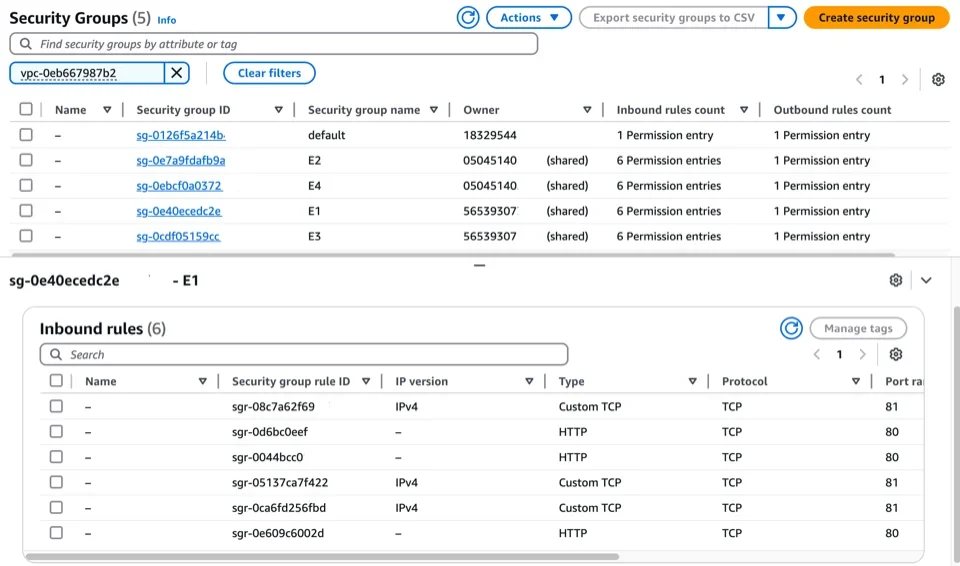This screenshot has width=960, height=566.
Task: Click the horizontal scrollbar under inbound rules
Action: point(320,556)
